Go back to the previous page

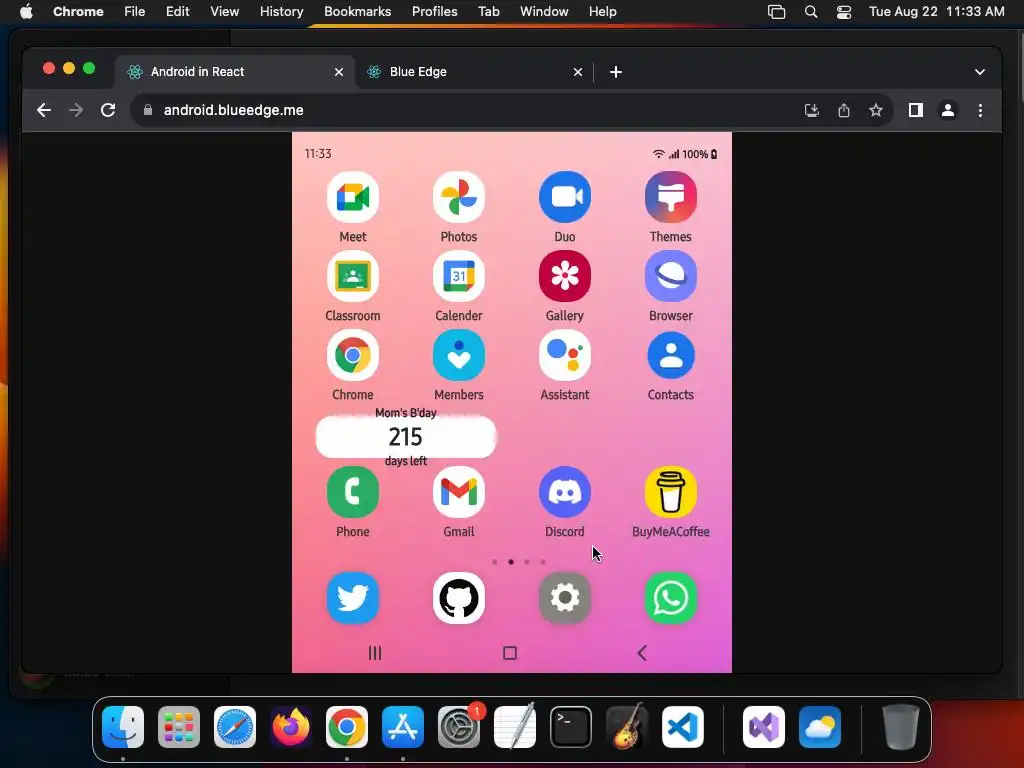point(44,110)
